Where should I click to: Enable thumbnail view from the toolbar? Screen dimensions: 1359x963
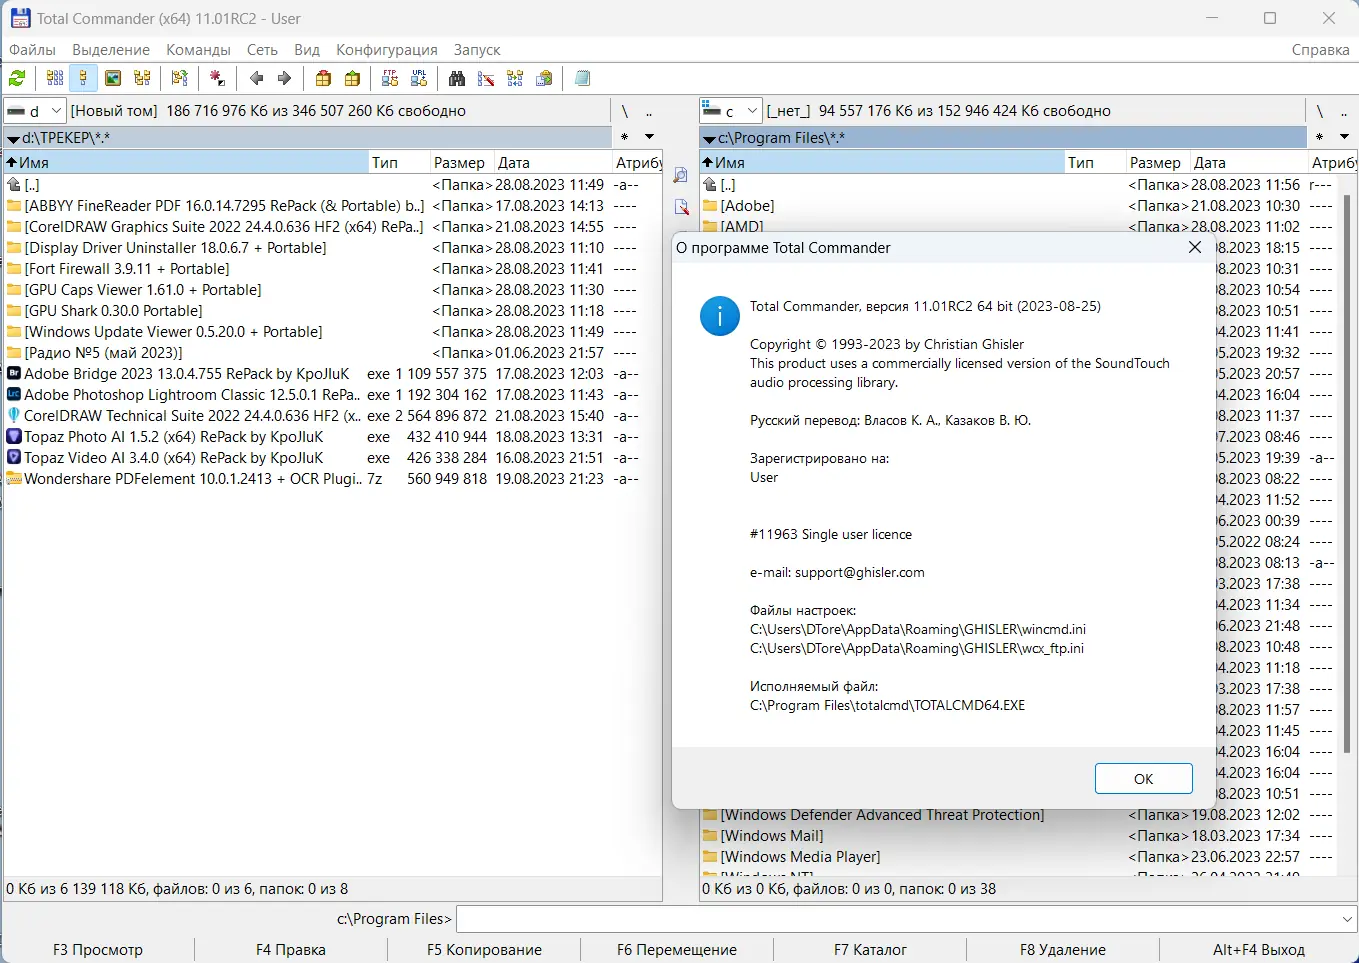(113, 78)
